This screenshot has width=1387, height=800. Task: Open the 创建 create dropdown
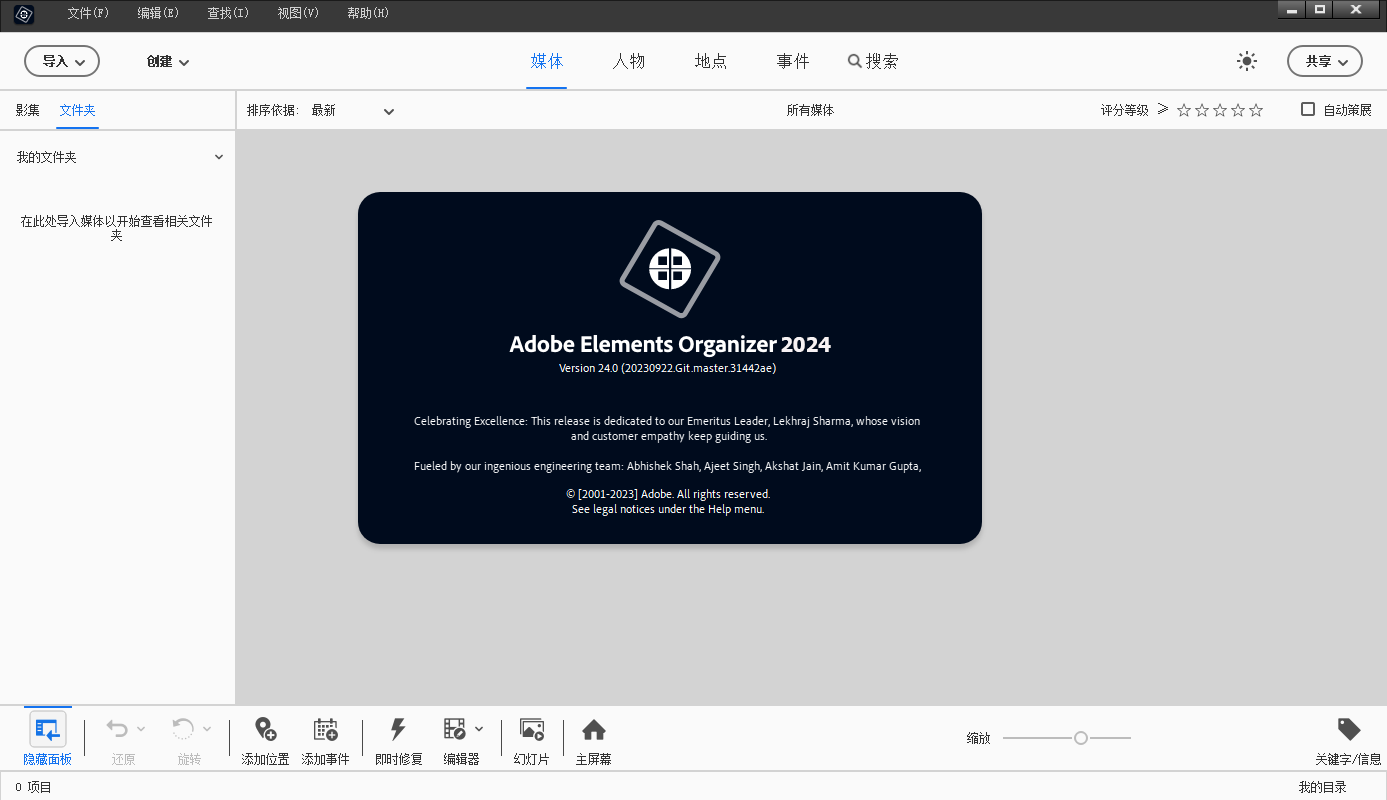[x=168, y=61]
